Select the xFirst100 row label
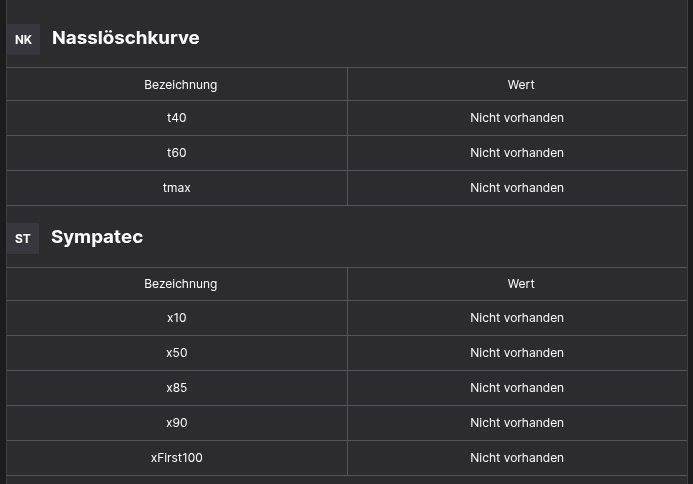 tap(176, 458)
